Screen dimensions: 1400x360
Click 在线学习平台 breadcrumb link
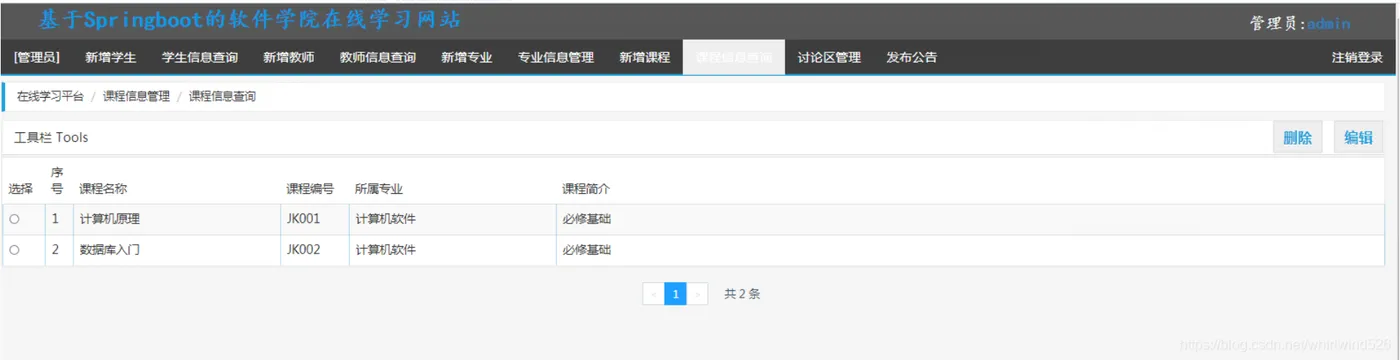(x=50, y=97)
